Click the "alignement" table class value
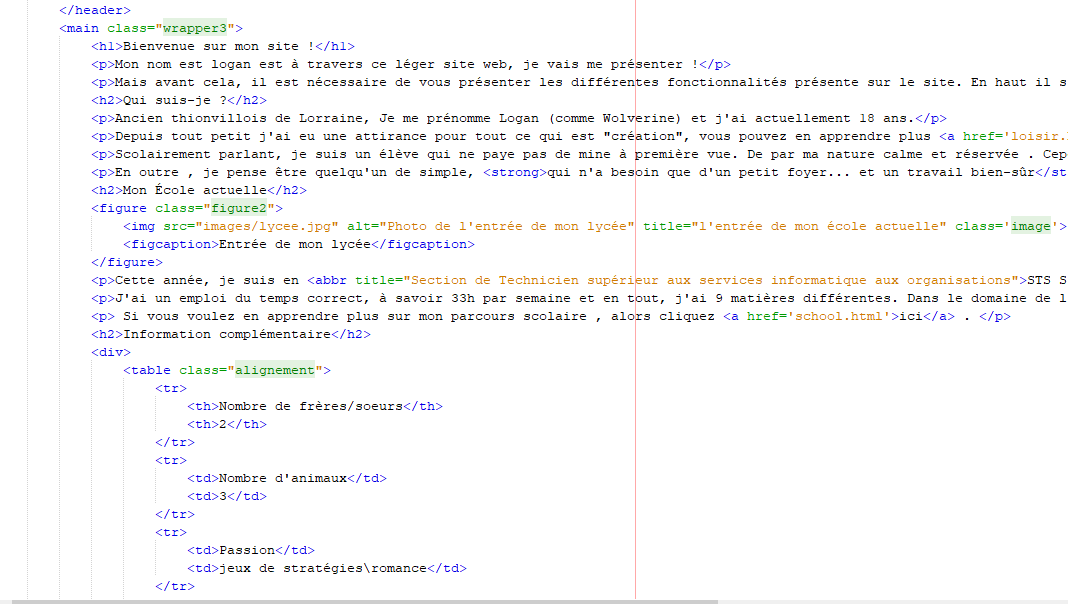The width and height of the screenshot is (1068, 604). 274,370
